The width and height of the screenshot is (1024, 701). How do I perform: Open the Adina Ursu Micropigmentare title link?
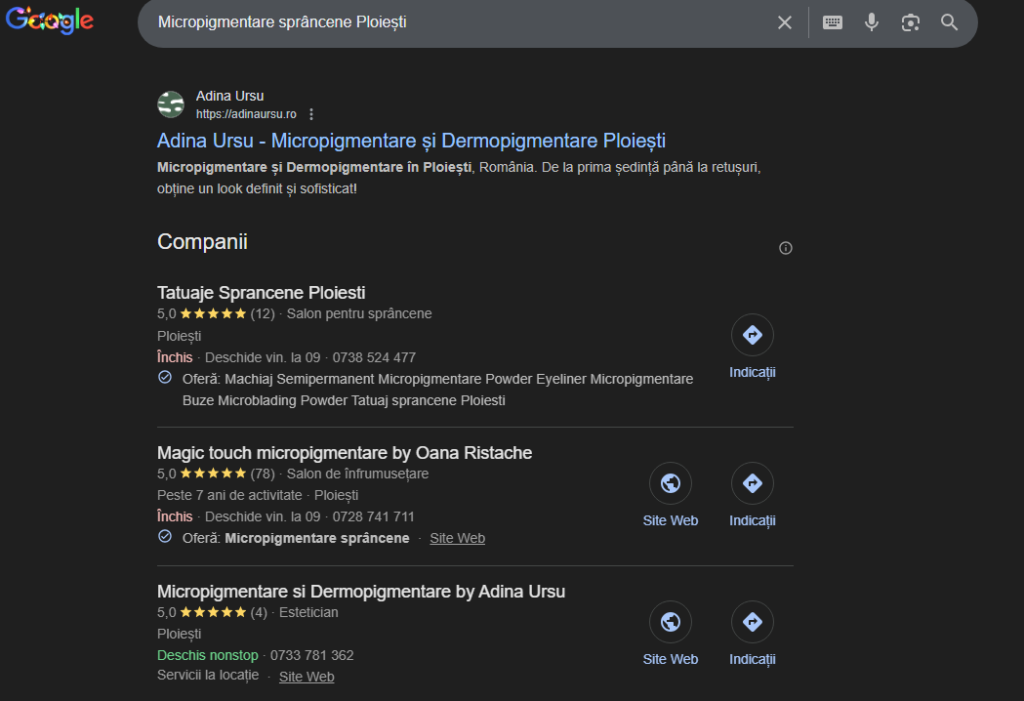click(411, 141)
